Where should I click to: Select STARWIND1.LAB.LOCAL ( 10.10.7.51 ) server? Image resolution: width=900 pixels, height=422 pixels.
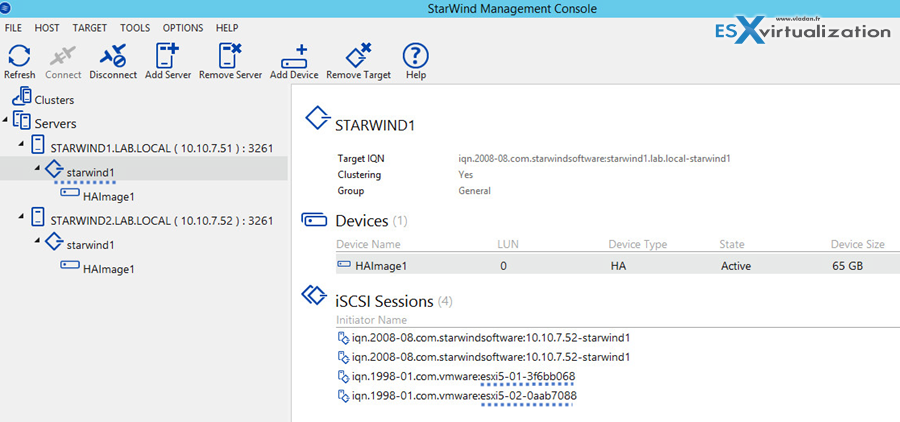point(162,148)
